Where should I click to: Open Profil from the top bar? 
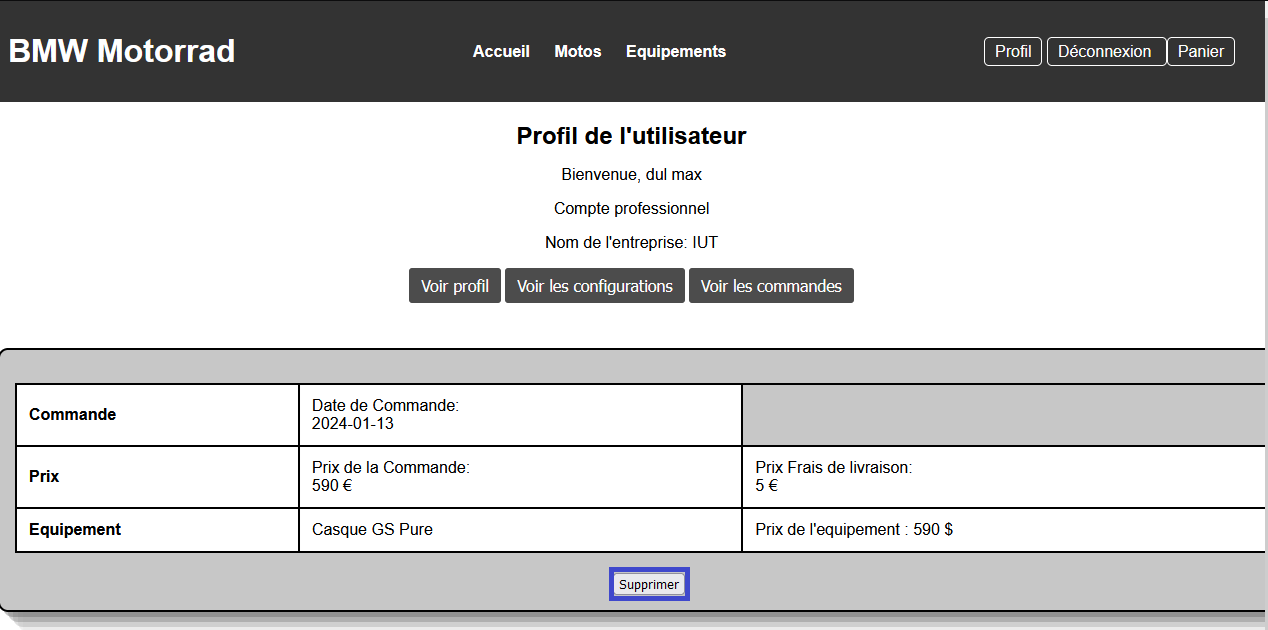coord(1013,51)
